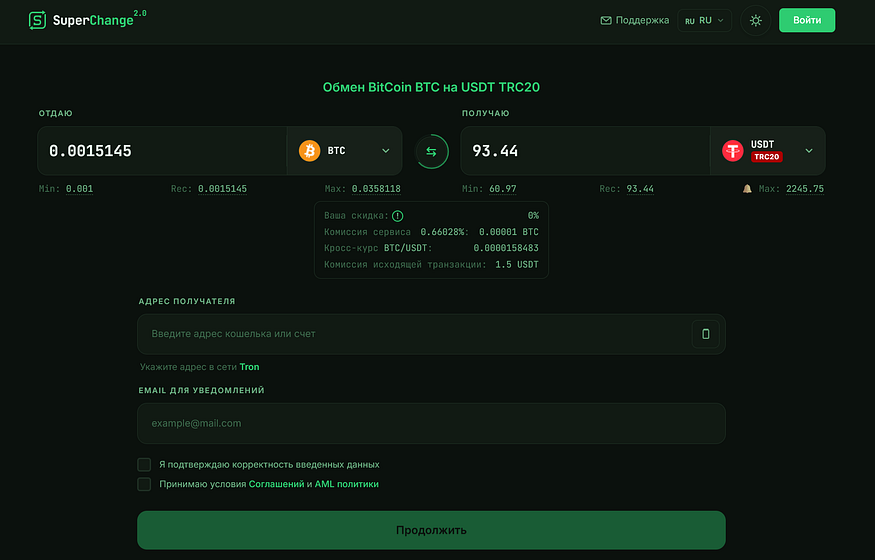Toggle light theme with sun icon
Screen dimensions: 875x560
click(756, 21)
